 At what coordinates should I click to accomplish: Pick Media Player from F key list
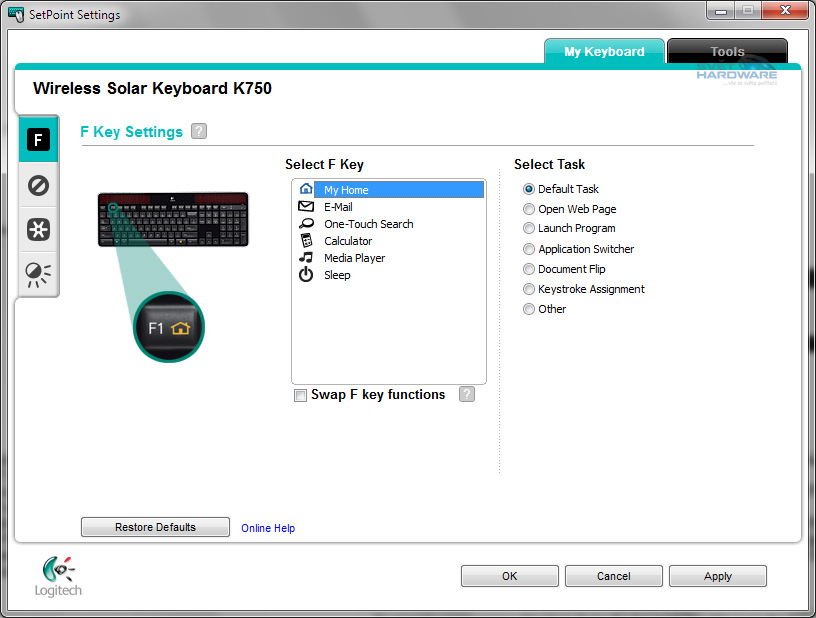[x=354, y=258]
